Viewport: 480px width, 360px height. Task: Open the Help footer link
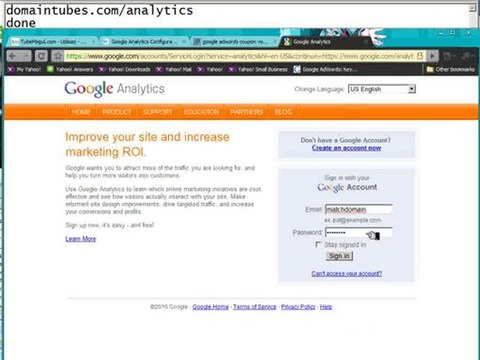[326, 307]
